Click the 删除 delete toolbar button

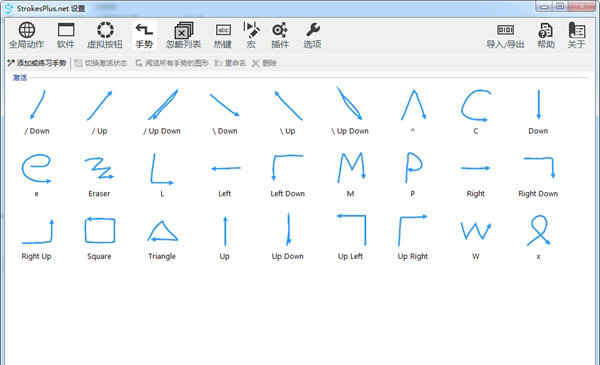264,63
